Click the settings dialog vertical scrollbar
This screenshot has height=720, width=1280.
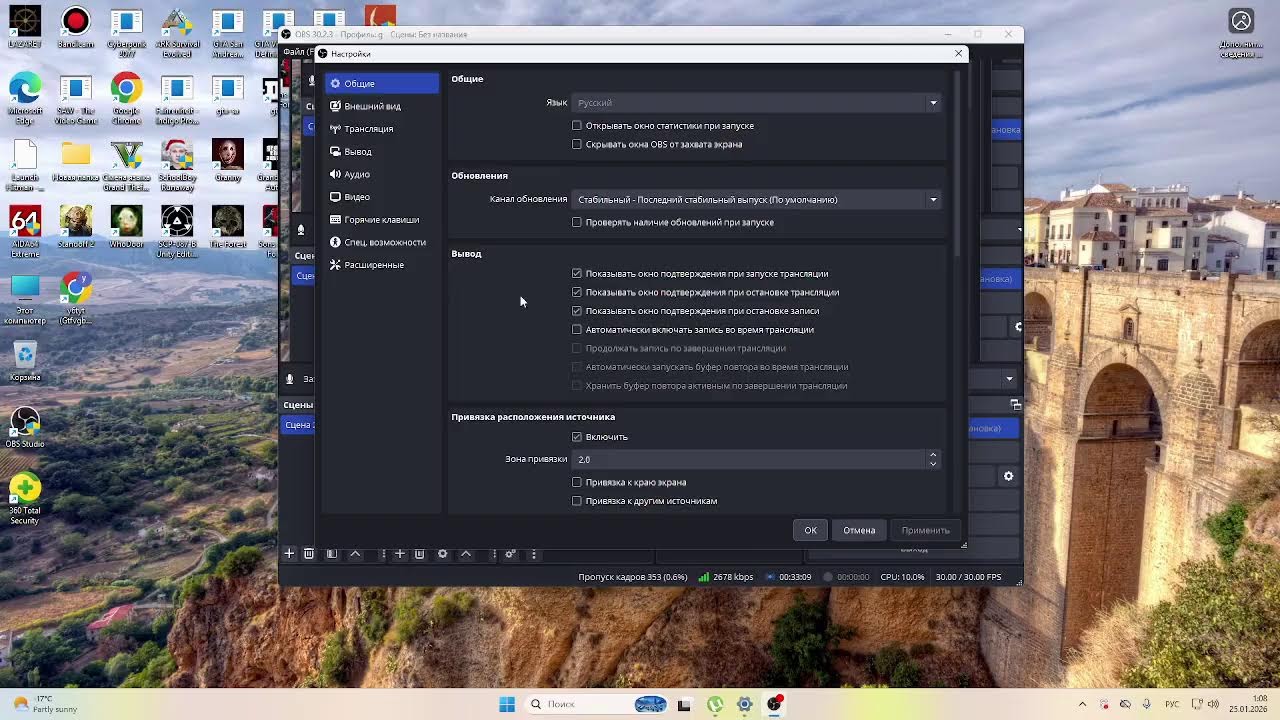957,165
